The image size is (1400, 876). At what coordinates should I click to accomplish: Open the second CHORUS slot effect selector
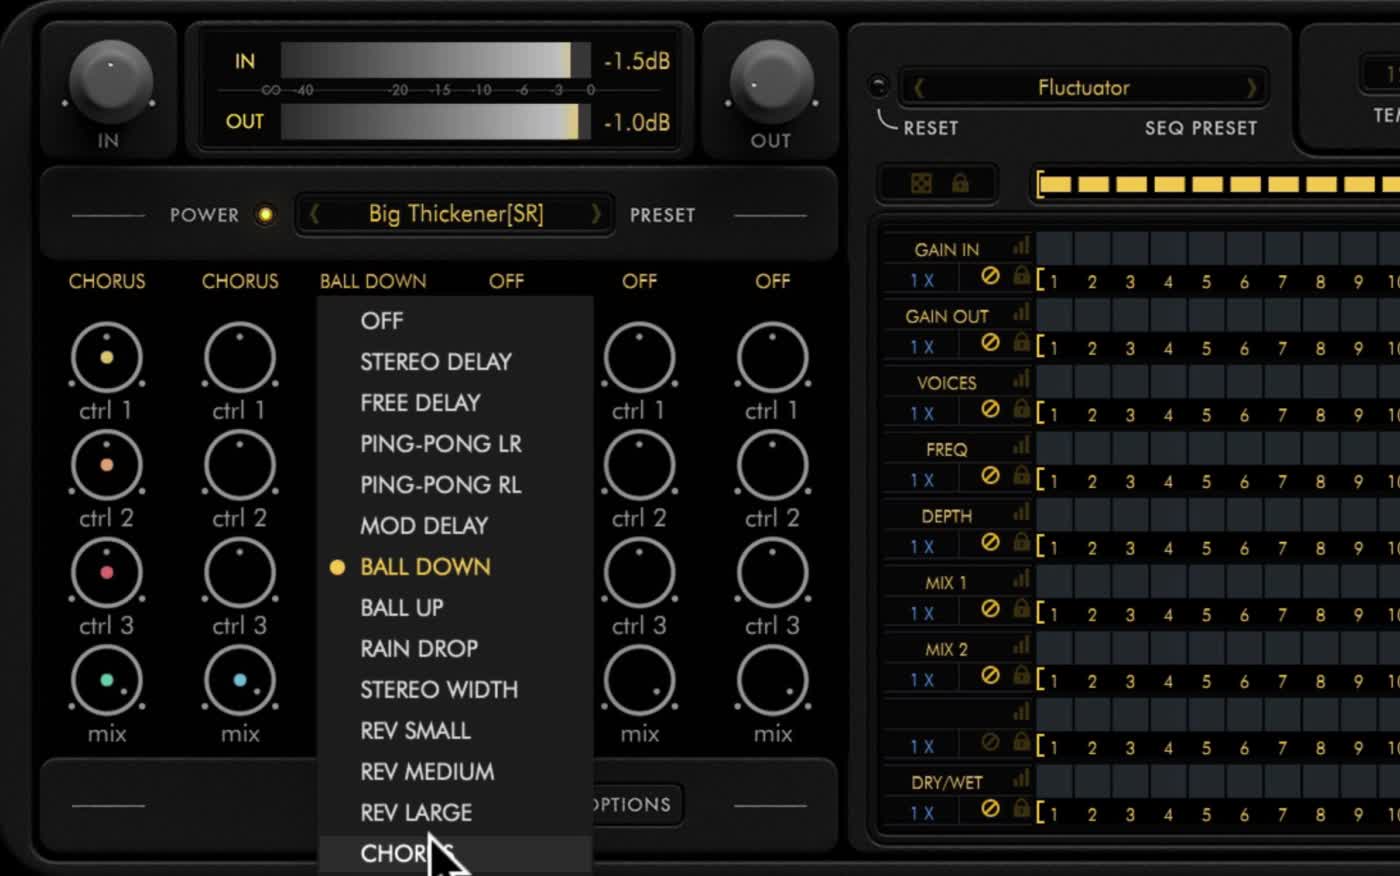point(240,281)
